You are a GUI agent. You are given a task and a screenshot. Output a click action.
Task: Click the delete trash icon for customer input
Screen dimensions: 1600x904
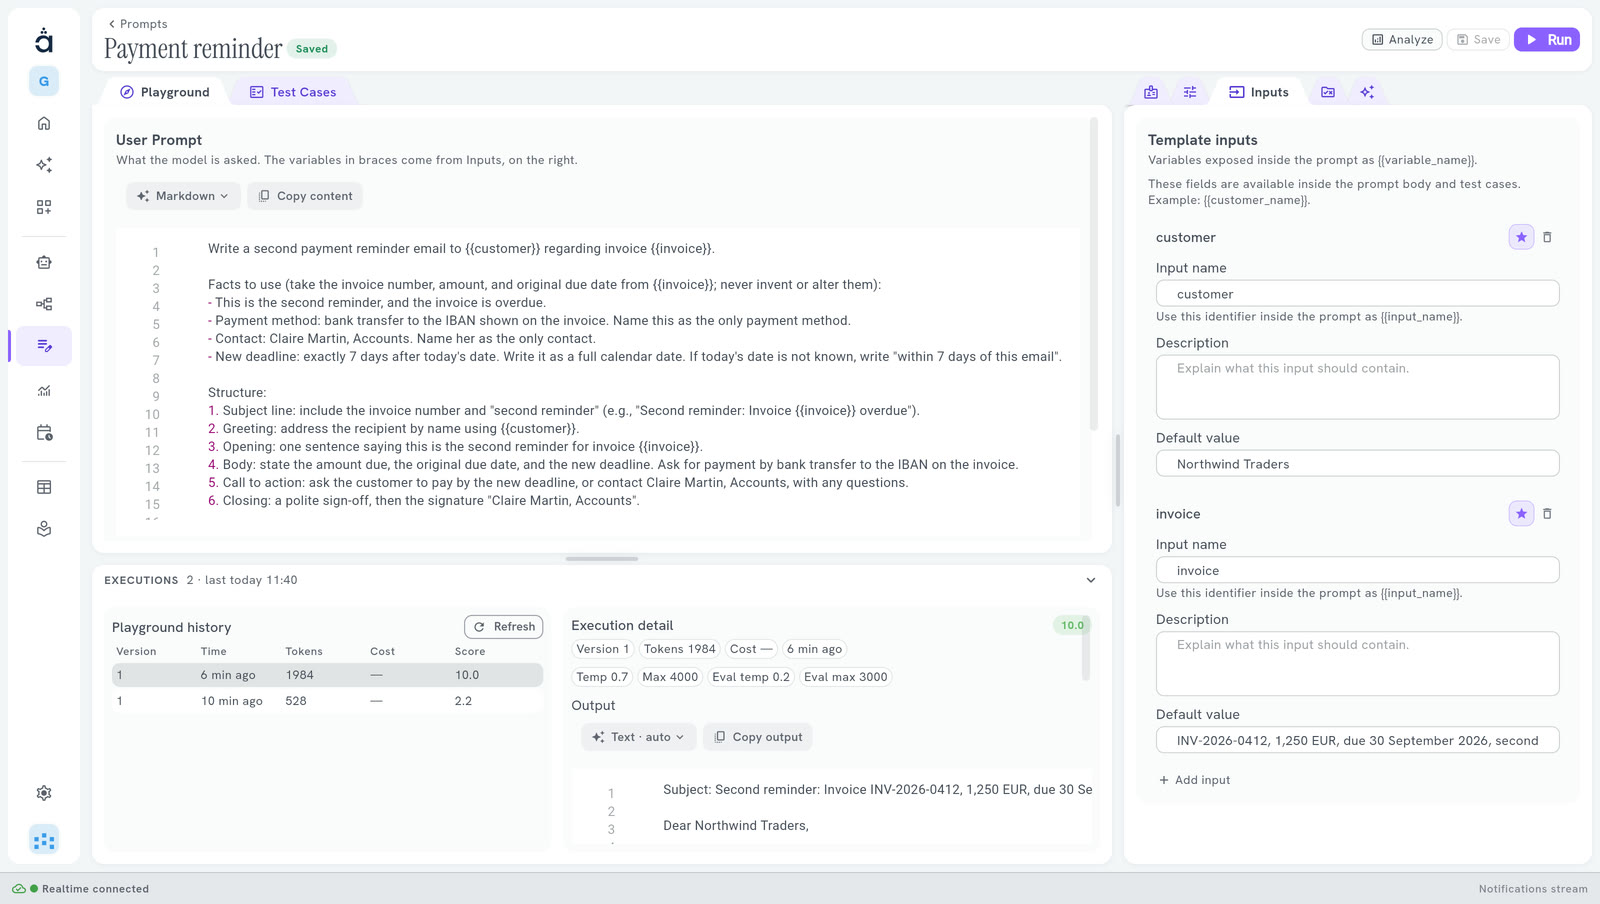1547,237
